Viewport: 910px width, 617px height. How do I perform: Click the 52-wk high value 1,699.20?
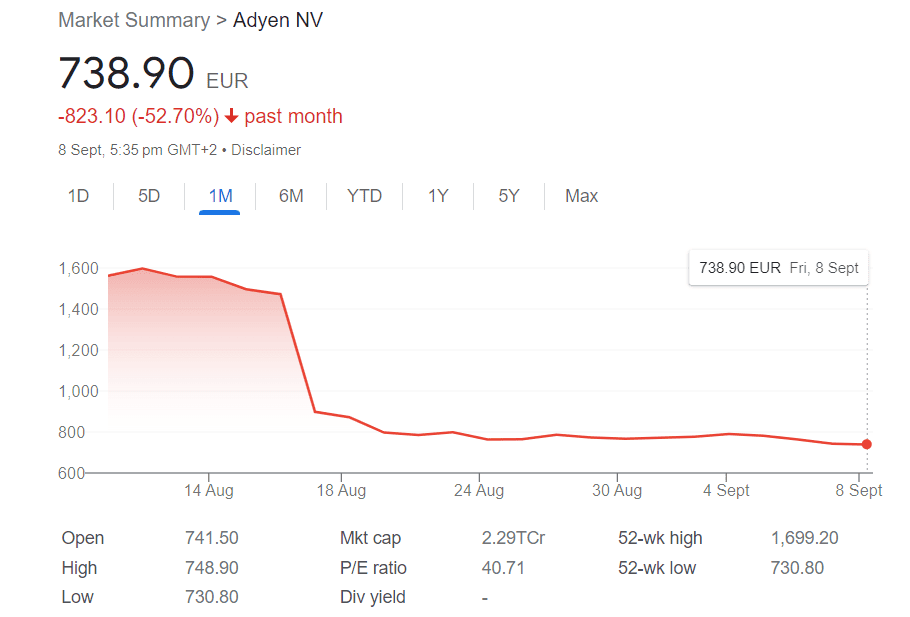[x=804, y=538]
